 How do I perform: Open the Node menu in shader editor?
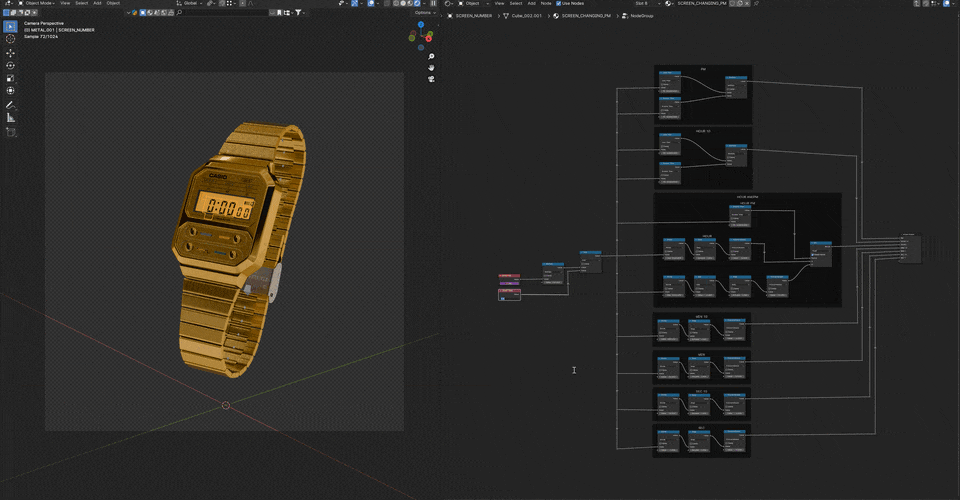546,4
